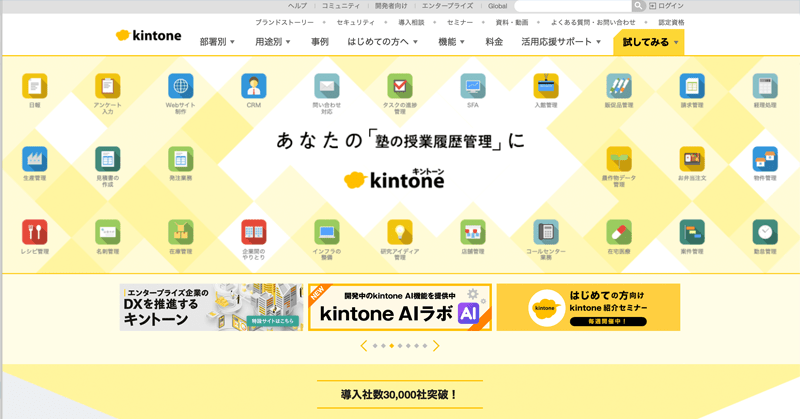Click the 導入社数30,000社突破！ heading
Image resolution: width=800 pixels, height=419 pixels.
point(399,395)
